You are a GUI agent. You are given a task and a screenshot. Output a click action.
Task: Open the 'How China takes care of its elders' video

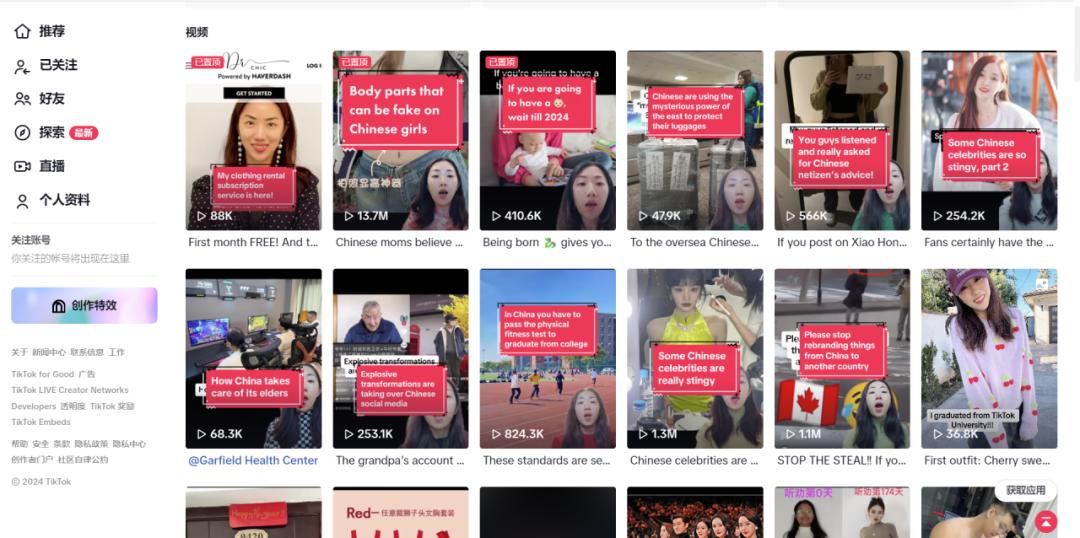click(253, 358)
